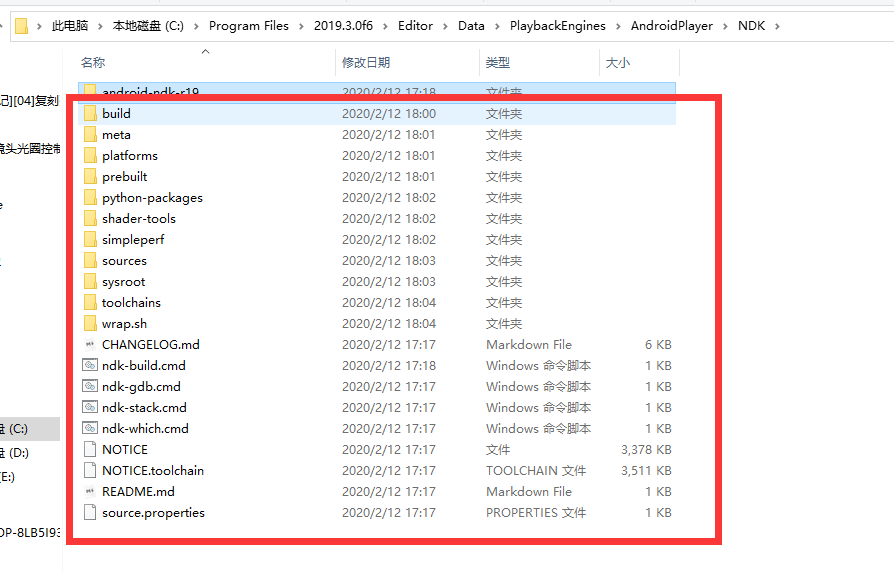
Task: Click the ndk-build.cmd script icon
Action: [x=90, y=365]
